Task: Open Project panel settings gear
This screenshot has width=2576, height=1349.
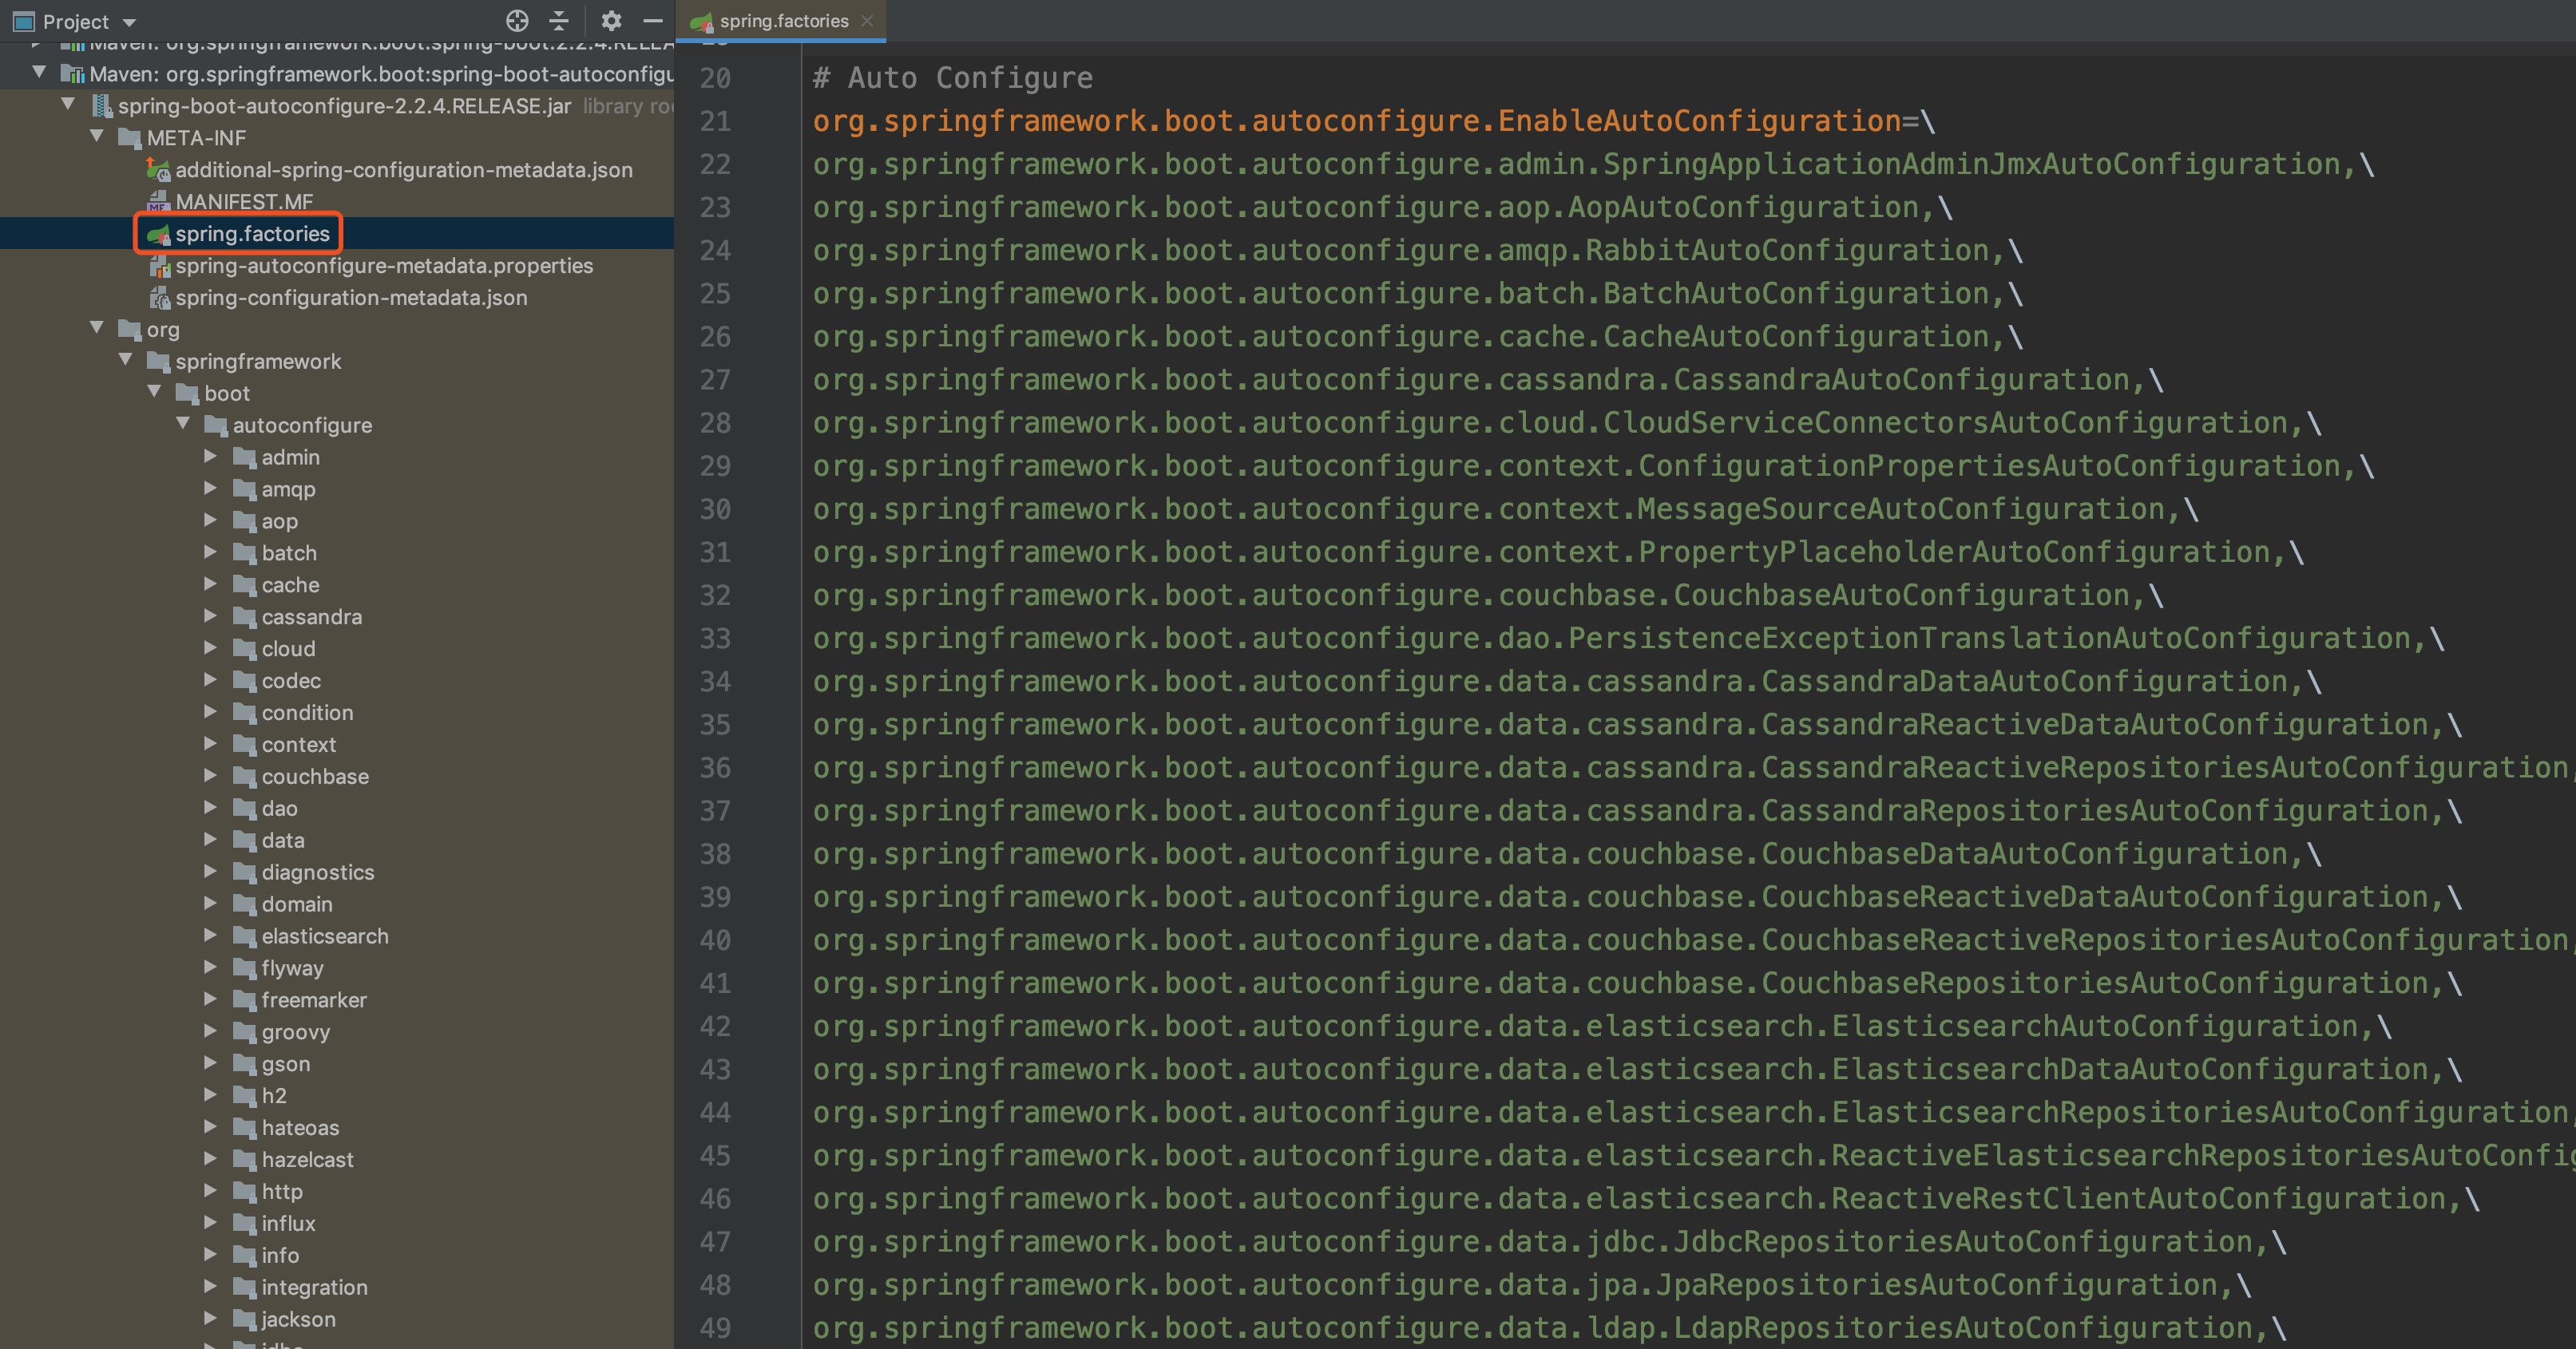Action: pyautogui.click(x=611, y=21)
